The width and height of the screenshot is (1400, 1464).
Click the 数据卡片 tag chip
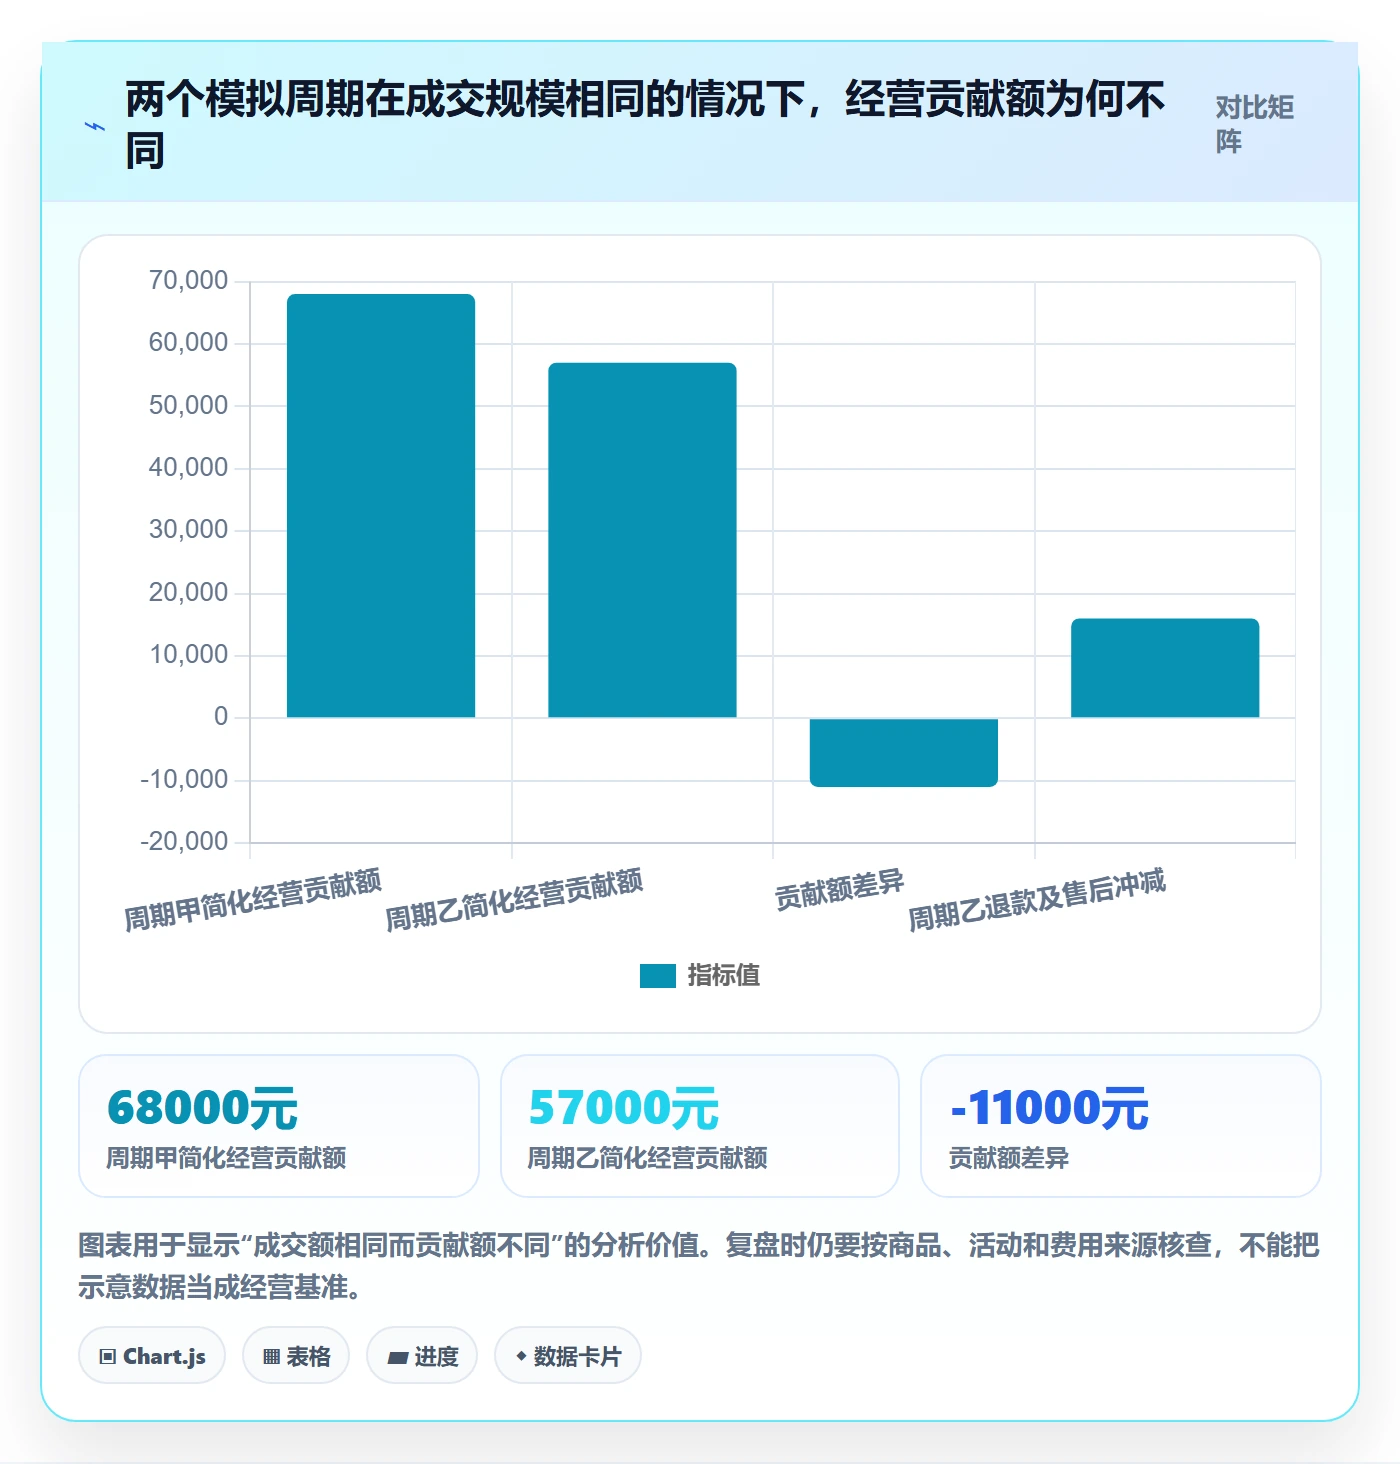(x=568, y=1356)
